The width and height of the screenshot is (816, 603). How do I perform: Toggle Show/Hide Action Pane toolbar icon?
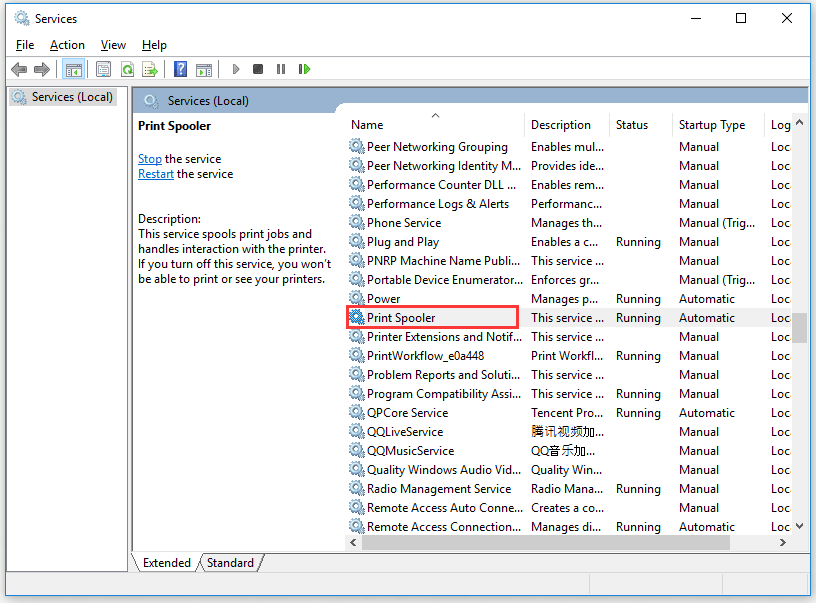point(203,69)
